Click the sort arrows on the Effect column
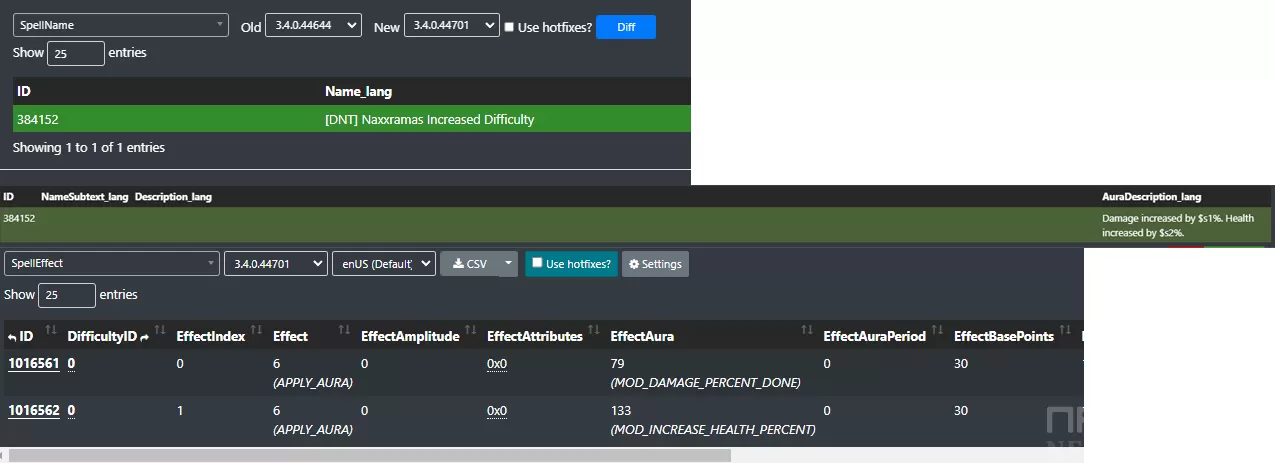Screen dimensions: 1275x463 pos(343,331)
